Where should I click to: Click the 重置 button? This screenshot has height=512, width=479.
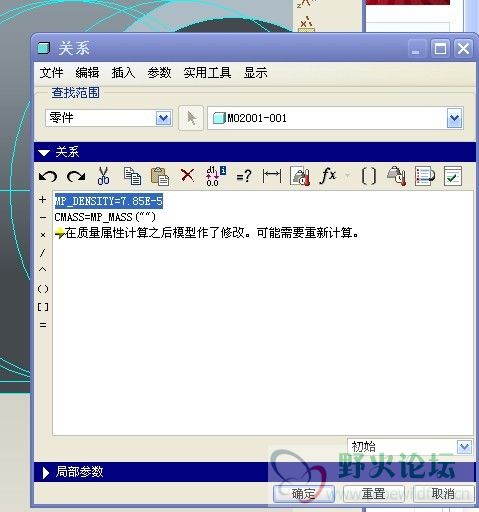pyautogui.click(x=373, y=493)
